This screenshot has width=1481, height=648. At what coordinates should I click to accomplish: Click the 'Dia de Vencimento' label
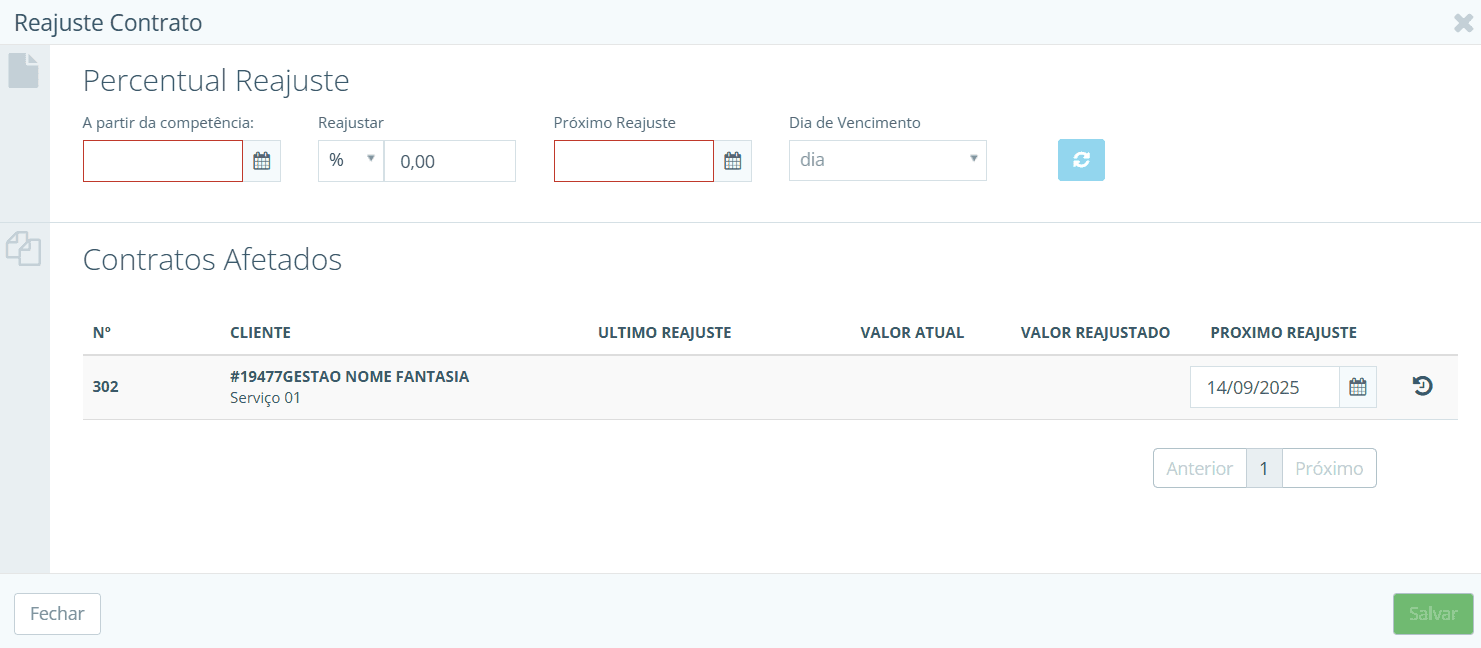(x=855, y=123)
